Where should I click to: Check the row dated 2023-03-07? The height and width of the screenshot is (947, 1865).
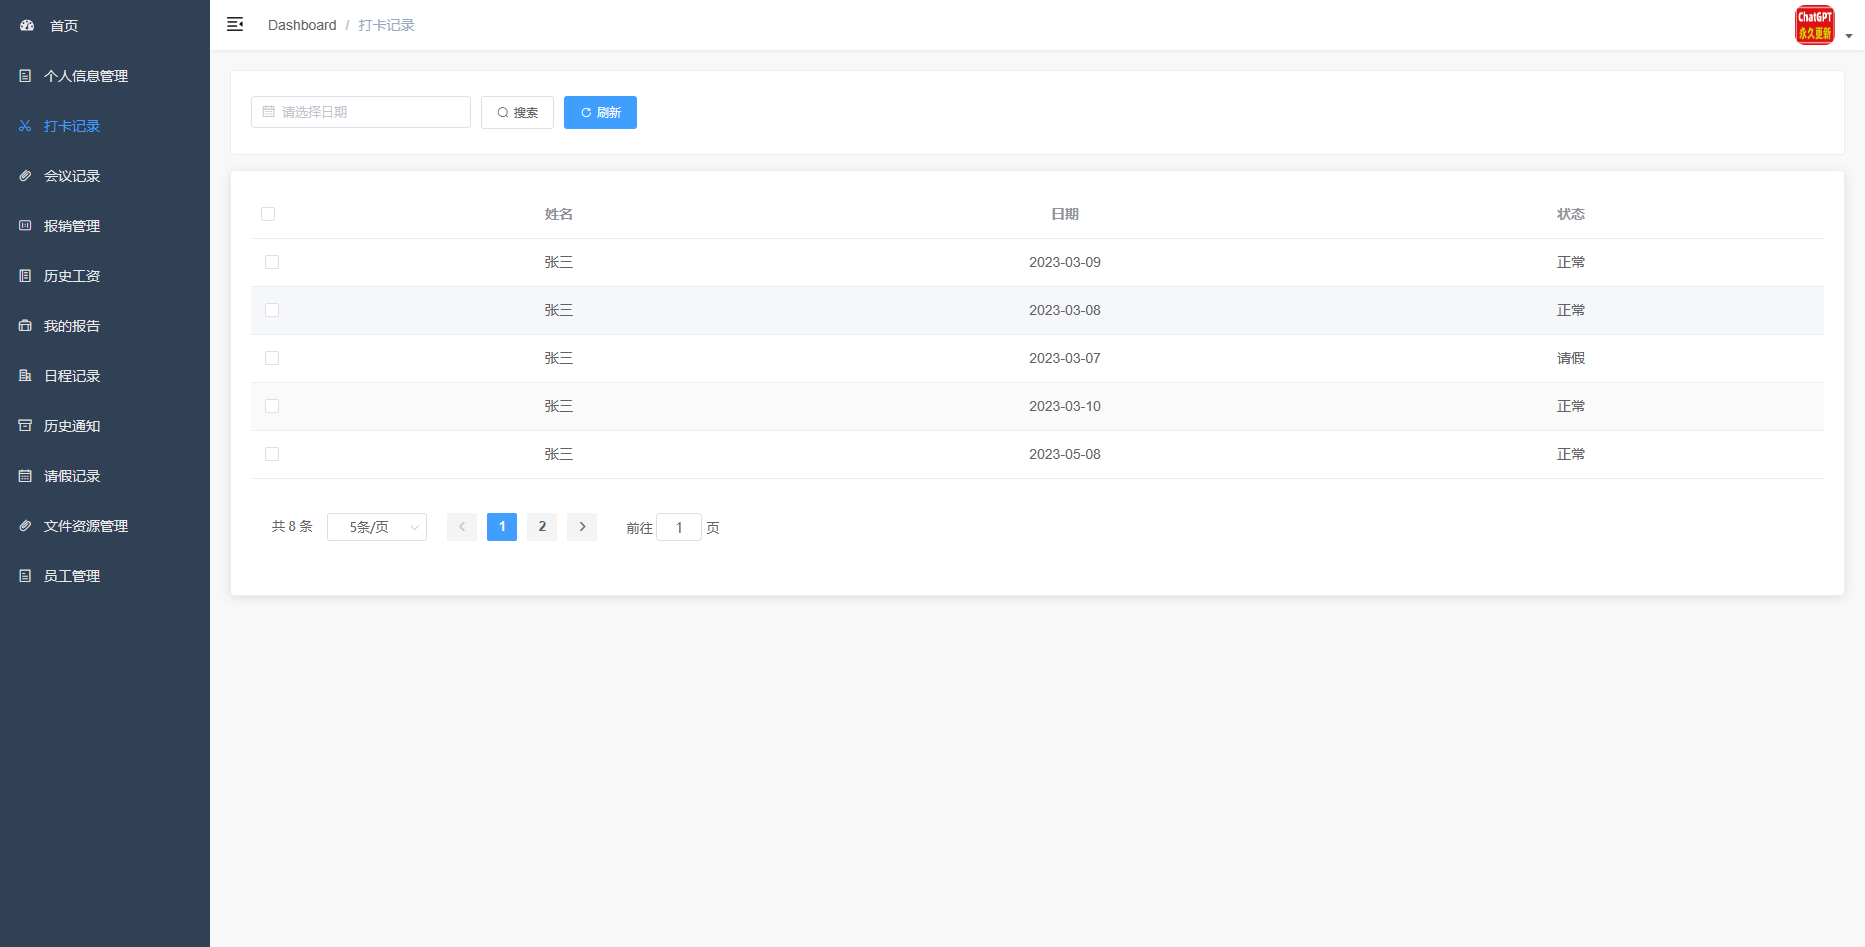272,358
